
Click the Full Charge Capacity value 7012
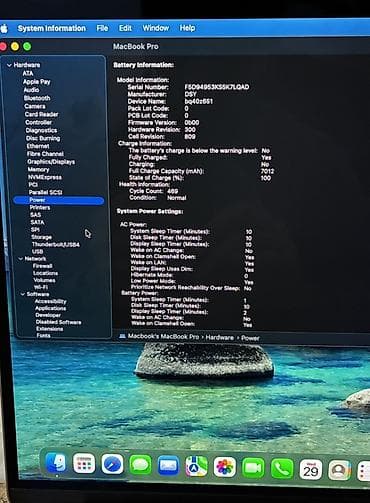pyautogui.click(x=267, y=171)
